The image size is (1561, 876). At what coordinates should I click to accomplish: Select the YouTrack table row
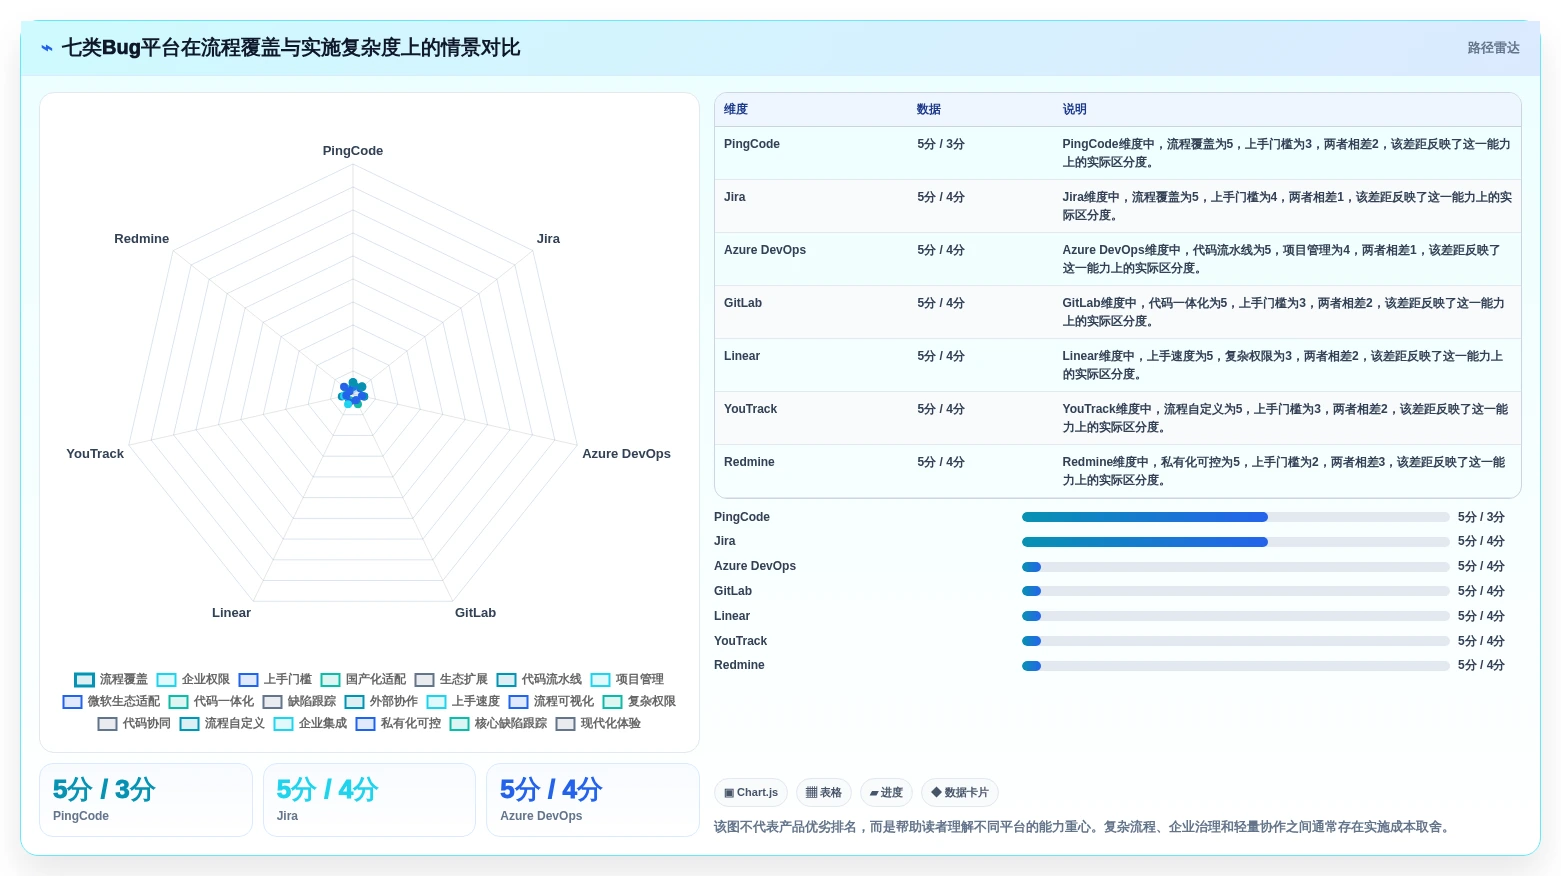tap(1118, 418)
